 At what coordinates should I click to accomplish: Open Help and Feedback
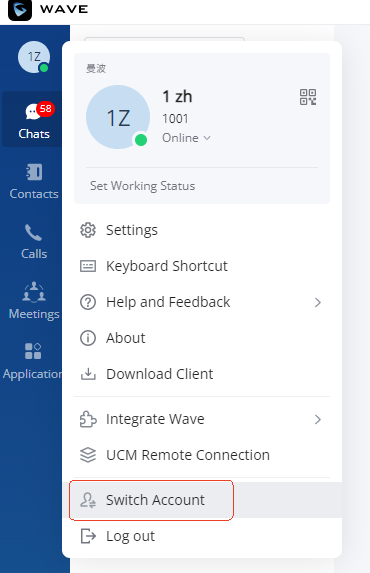click(202, 302)
